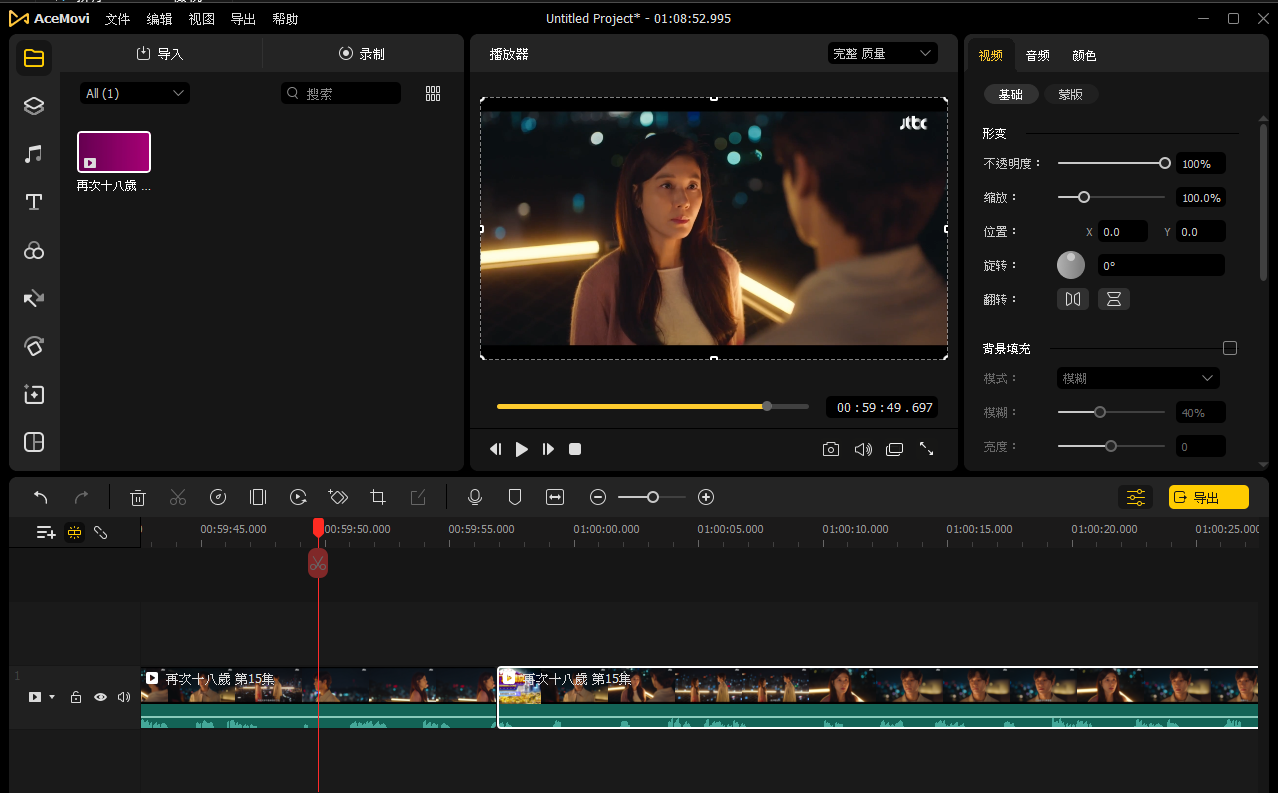Viewport: 1278px width, 793px height.
Task: Click the 不透明度 opacity slider
Action: click(x=1111, y=163)
